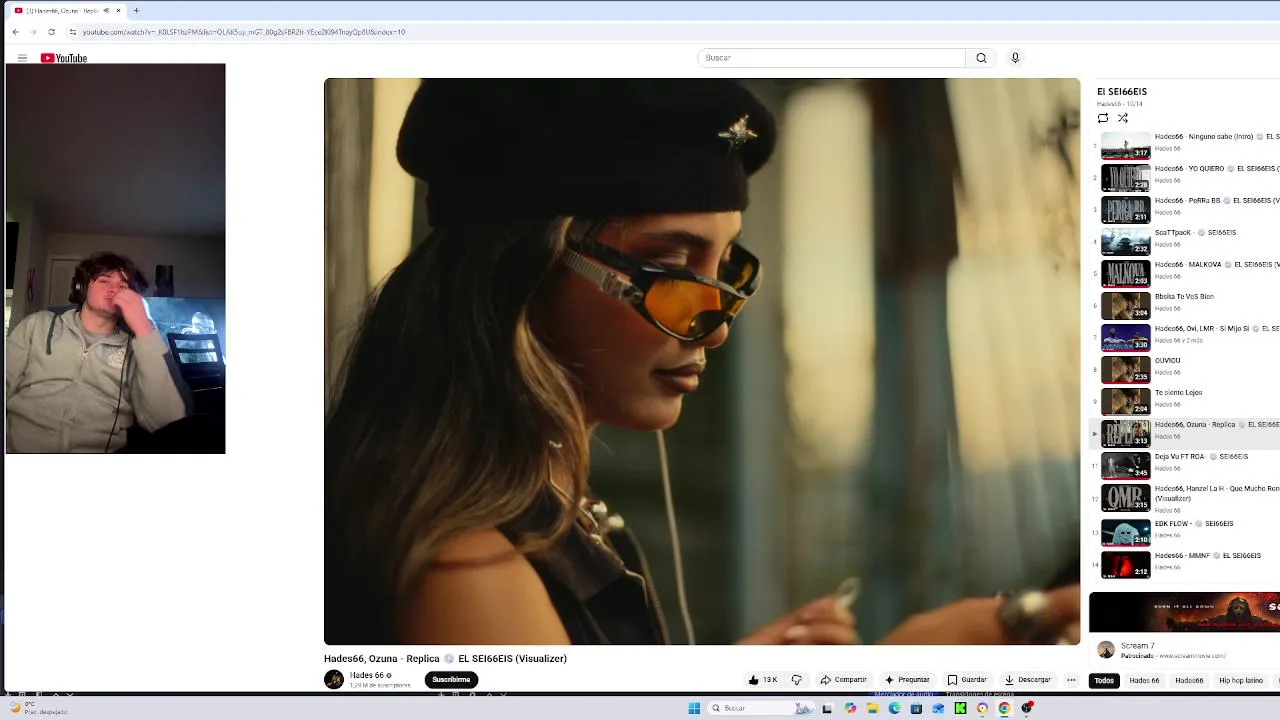The image size is (1280, 720).
Task: Open the Scream 7 sponsored ad banner
Action: [1184, 612]
